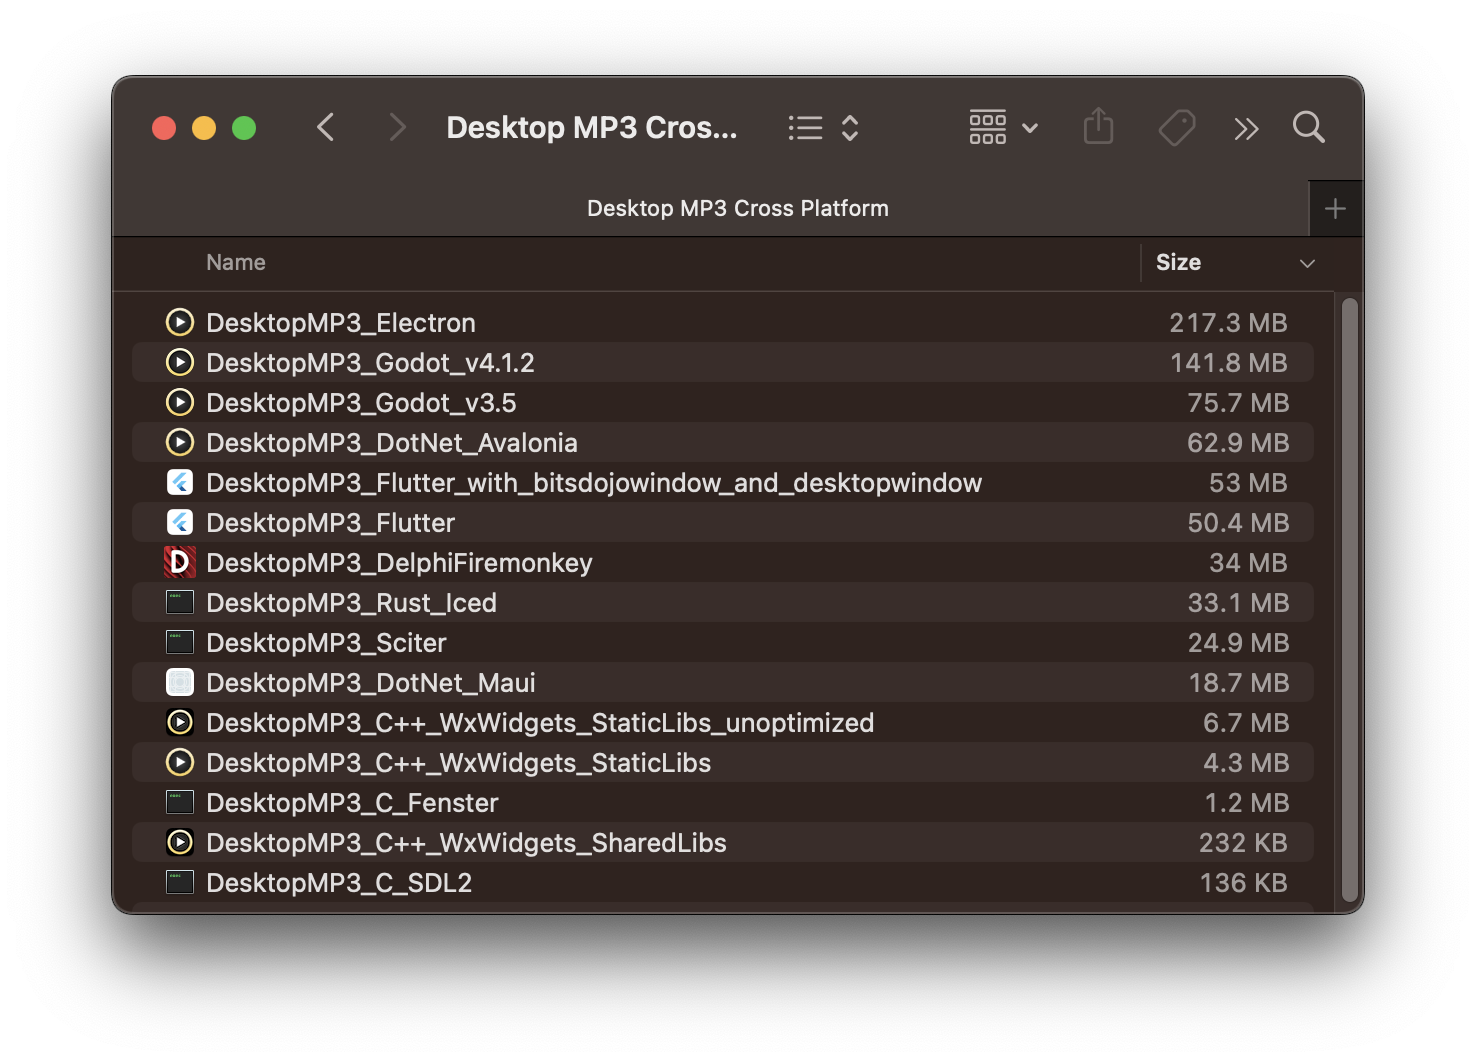Click the Flutter icon for bitsdojowindow build
The height and width of the screenshot is (1062, 1476).
[x=180, y=482]
